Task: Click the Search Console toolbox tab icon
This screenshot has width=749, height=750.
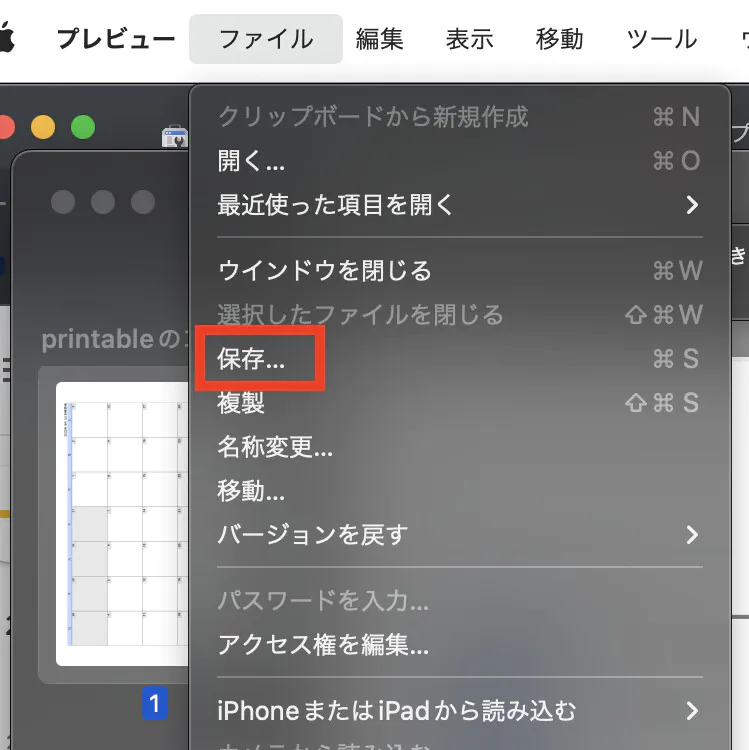Action: click(176, 137)
